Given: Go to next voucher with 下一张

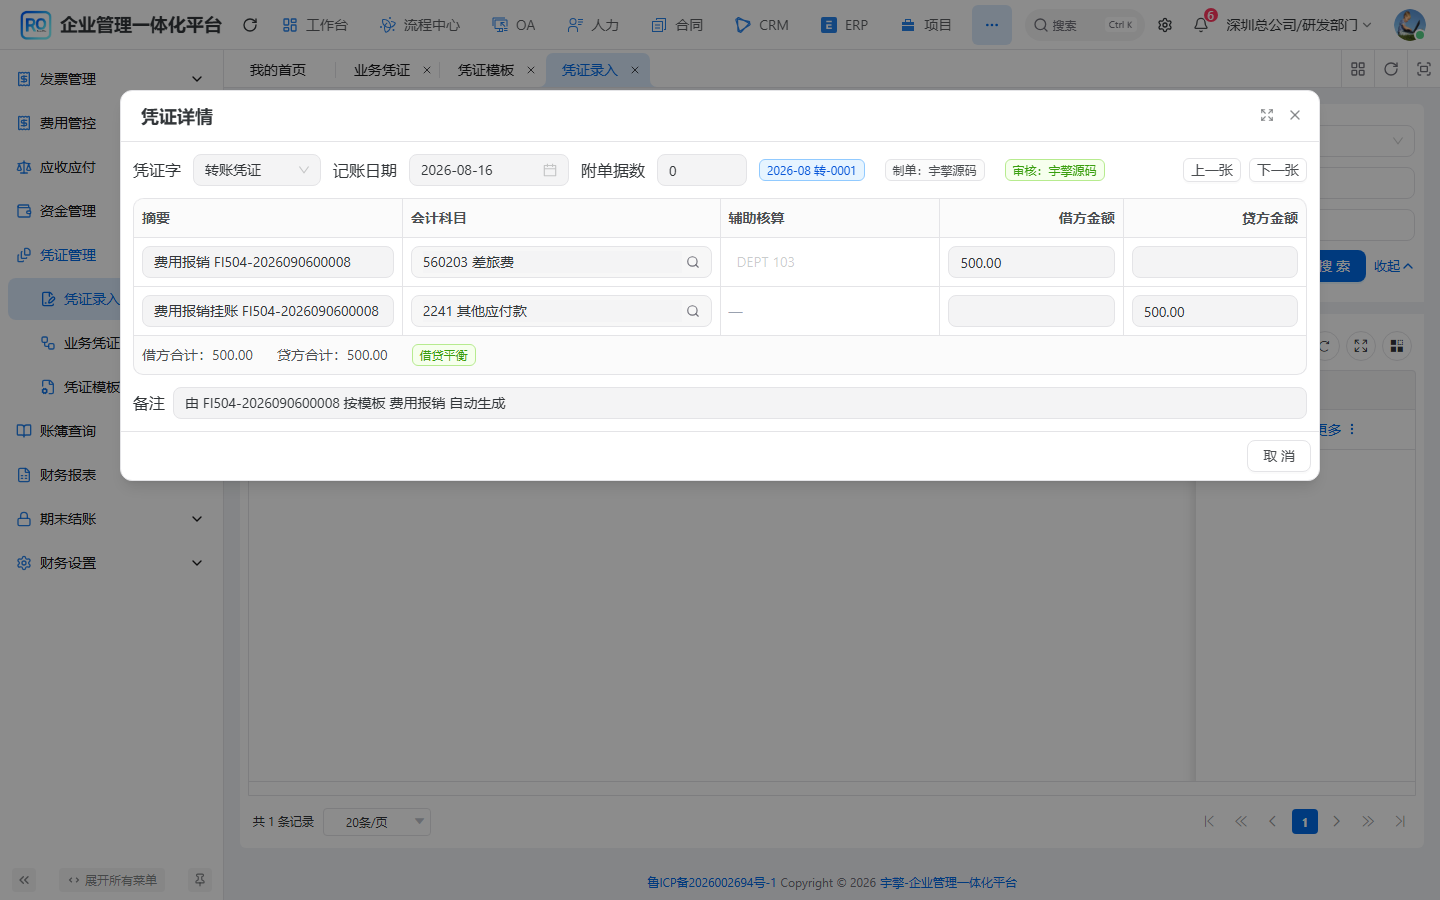Looking at the screenshot, I should [x=1278, y=170].
